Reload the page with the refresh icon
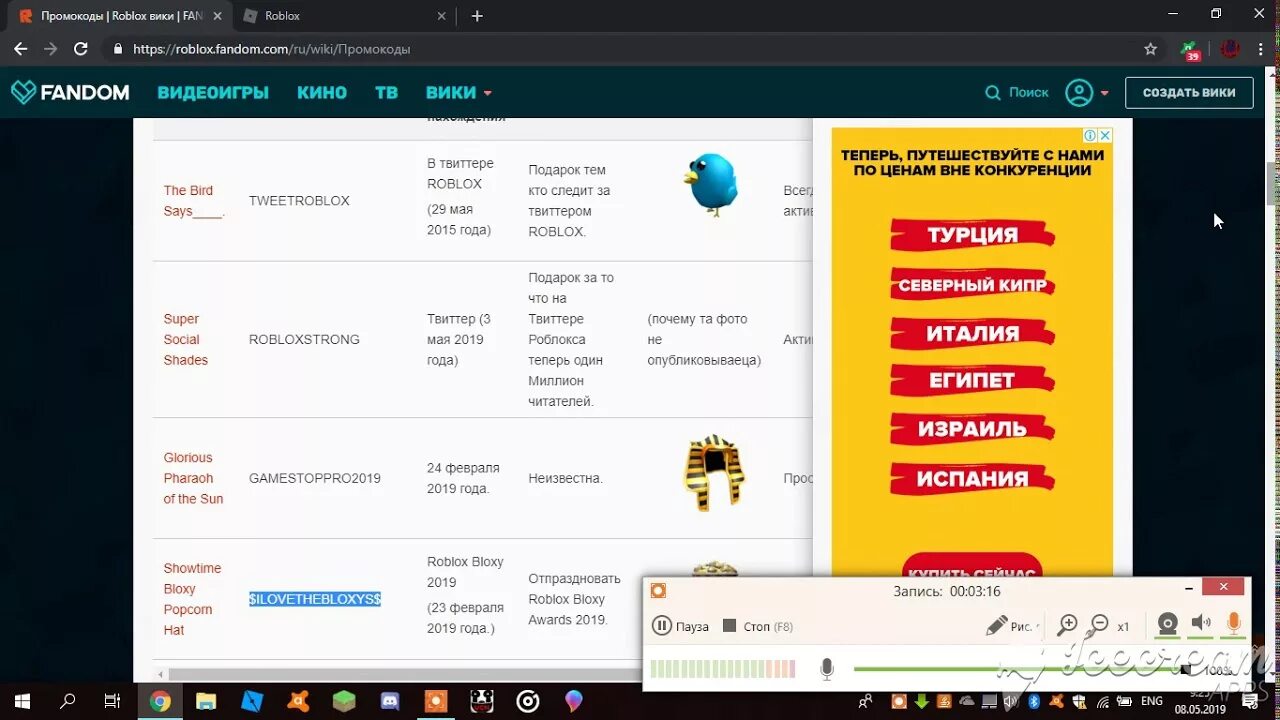 click(81, 49)
